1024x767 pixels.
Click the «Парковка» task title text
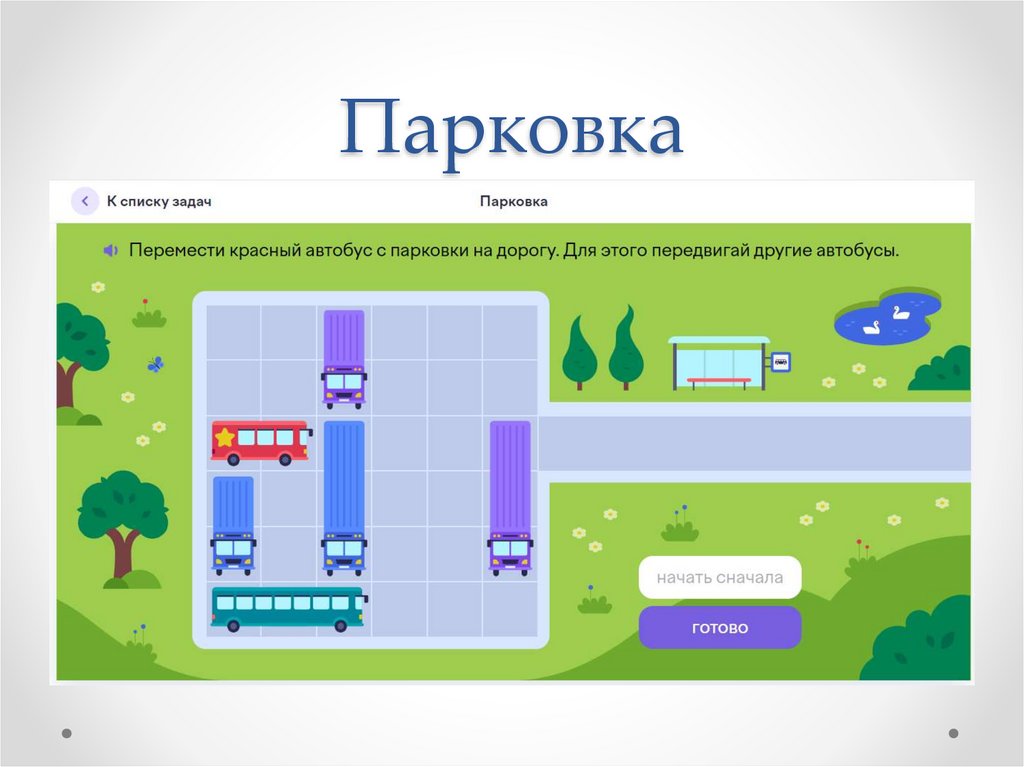513,201
